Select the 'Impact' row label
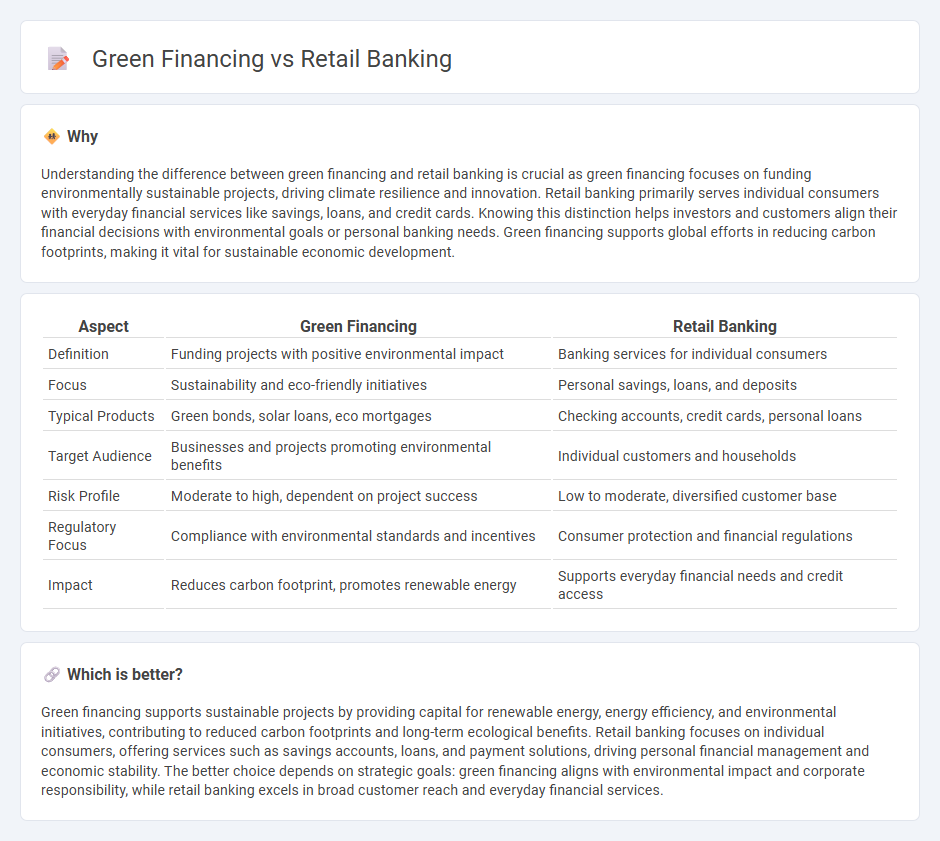Screen dimensions: 940x841 (70, 585)
